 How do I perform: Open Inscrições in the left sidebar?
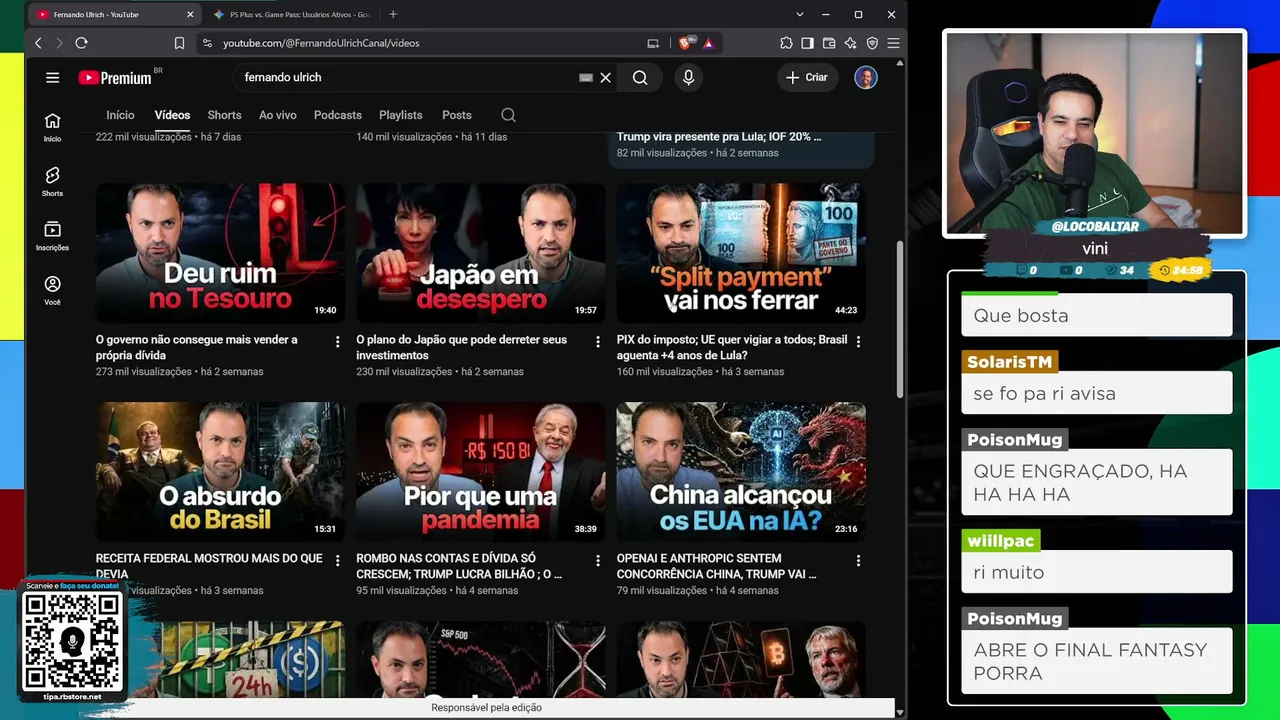[52, 236]
